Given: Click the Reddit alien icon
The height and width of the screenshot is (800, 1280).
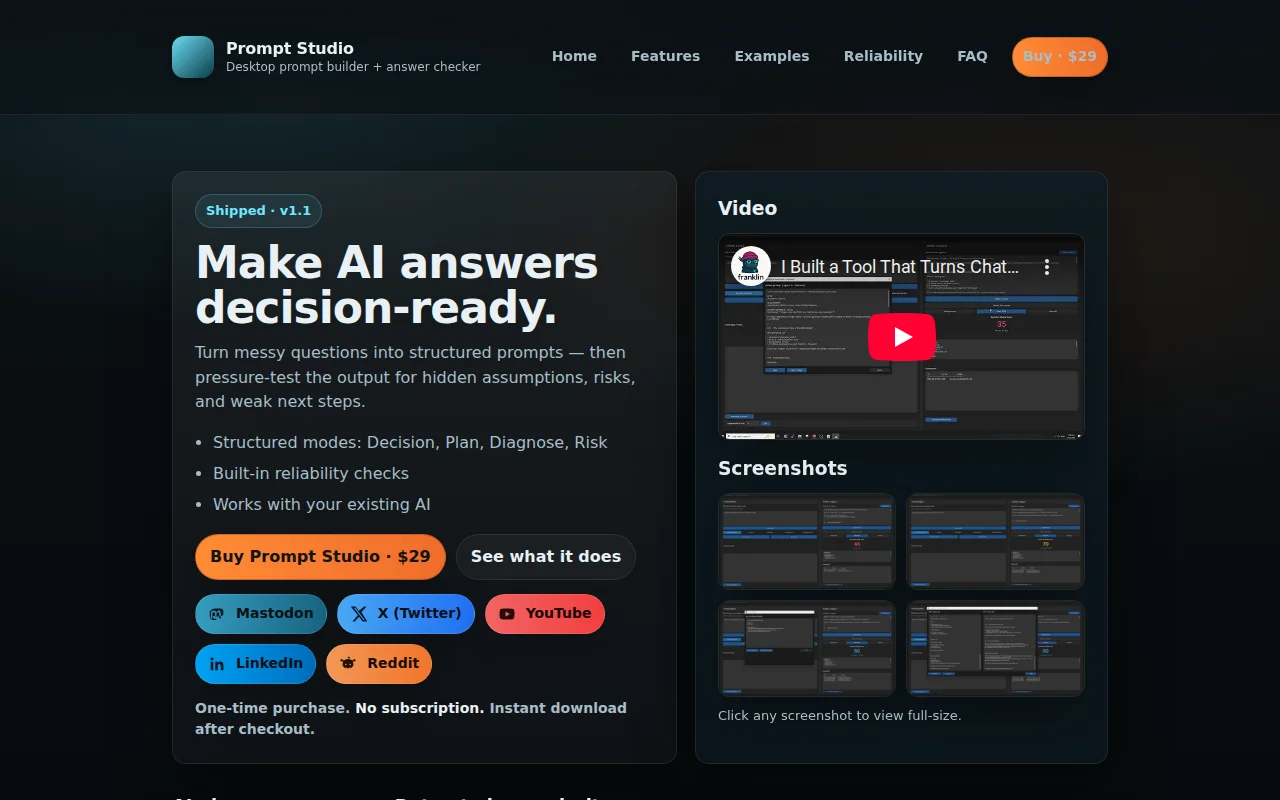Looking at the screenshot, I should click(x=348, y=664).
